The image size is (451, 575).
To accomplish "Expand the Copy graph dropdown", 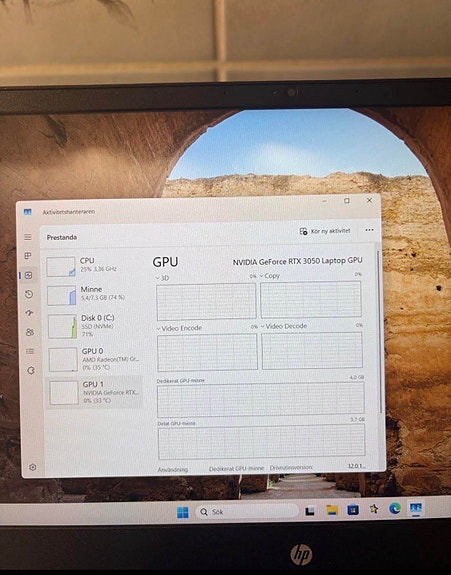I will 270,276.
